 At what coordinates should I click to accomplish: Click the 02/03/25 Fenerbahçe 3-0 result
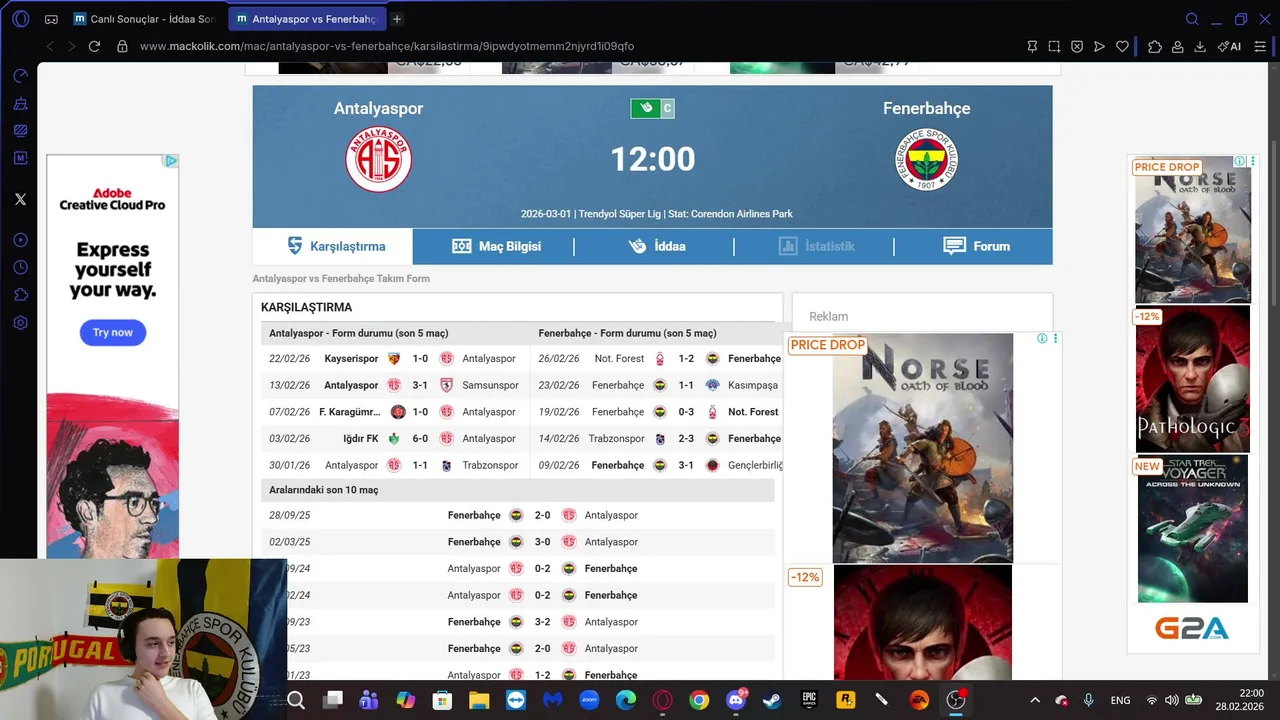(x=542, y=542)
